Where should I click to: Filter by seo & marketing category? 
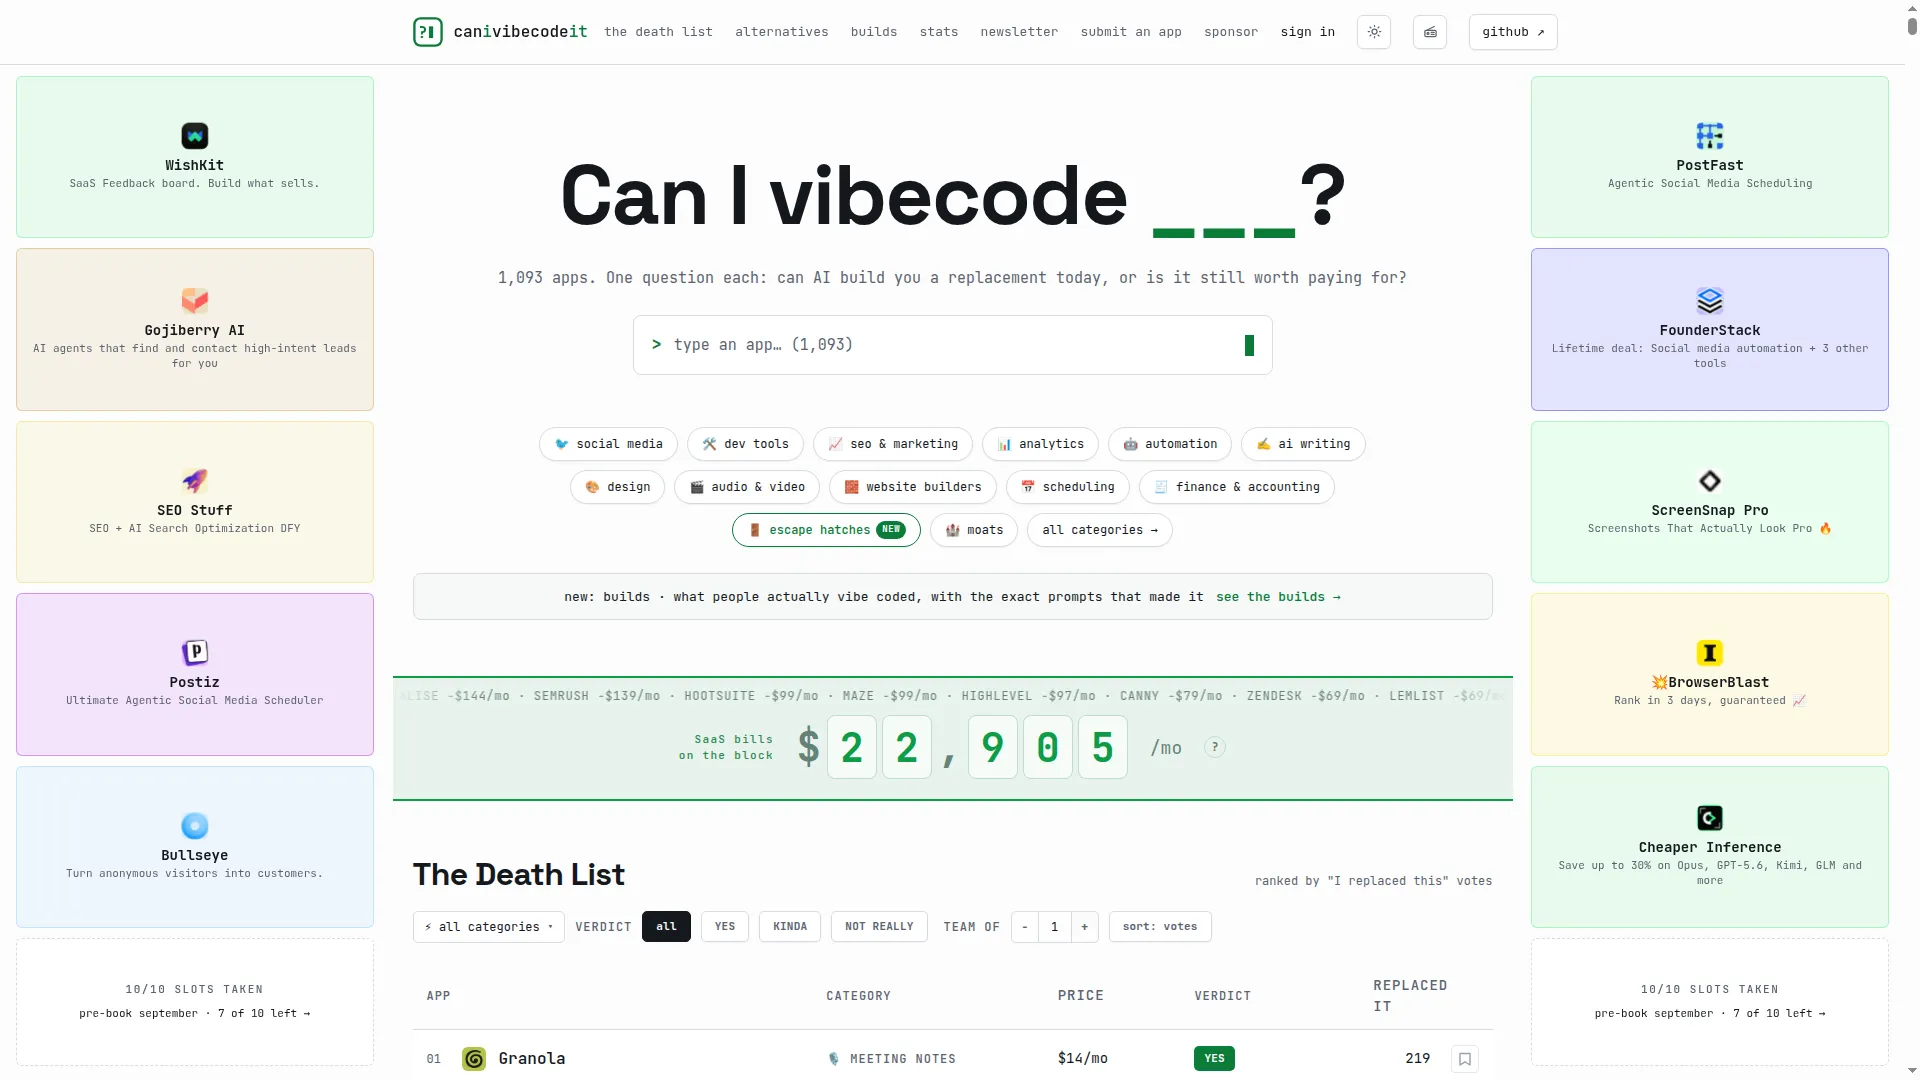pos(893,444)
